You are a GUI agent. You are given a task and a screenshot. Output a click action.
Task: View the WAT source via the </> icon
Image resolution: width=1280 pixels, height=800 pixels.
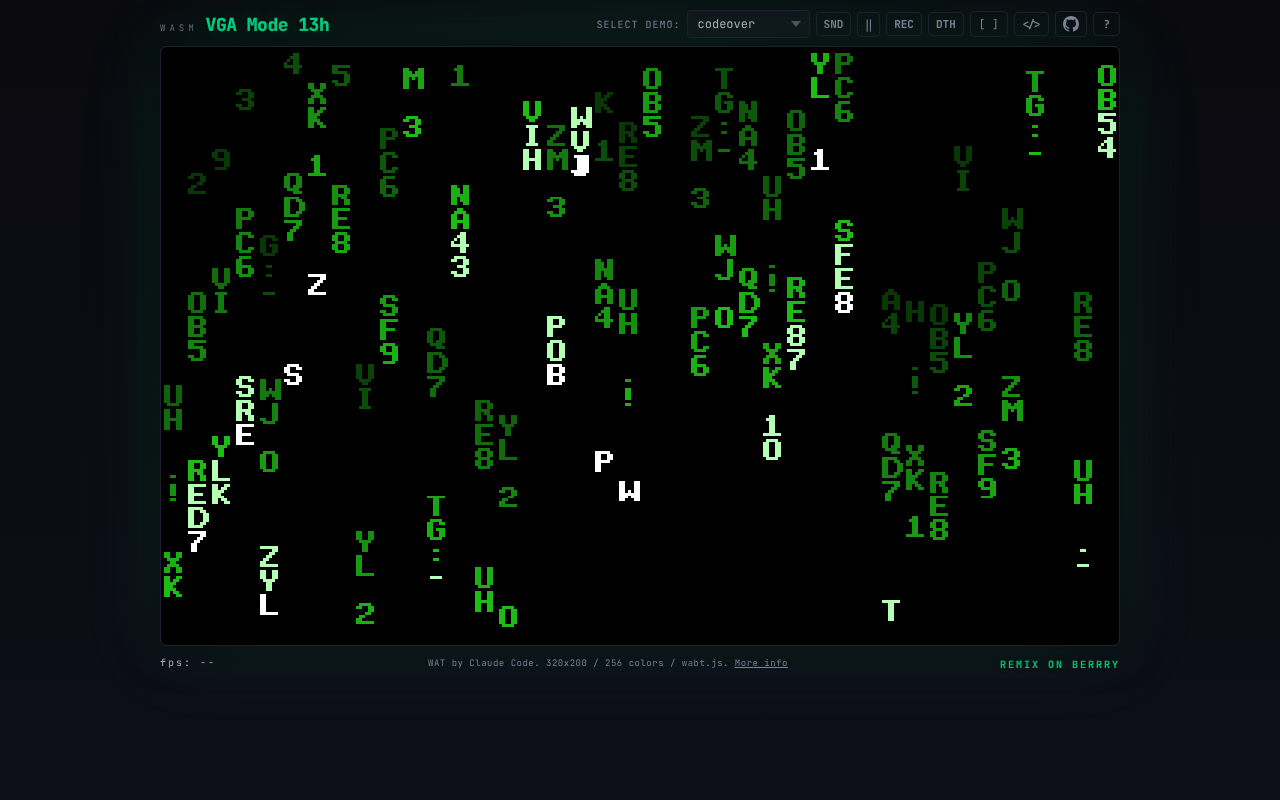tap(1031, 23)
